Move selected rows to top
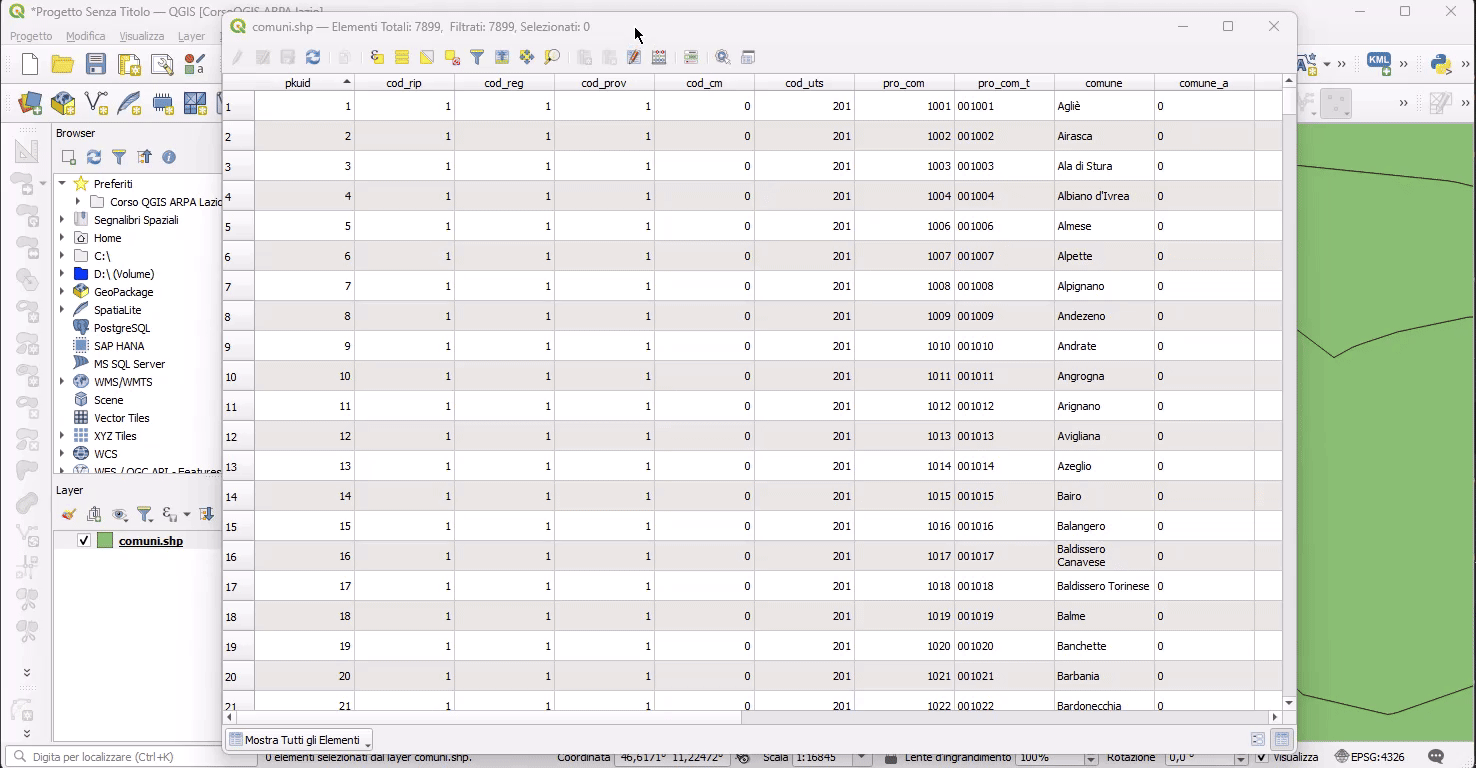This screenshot has height=768, width=1476. (502, 58)
